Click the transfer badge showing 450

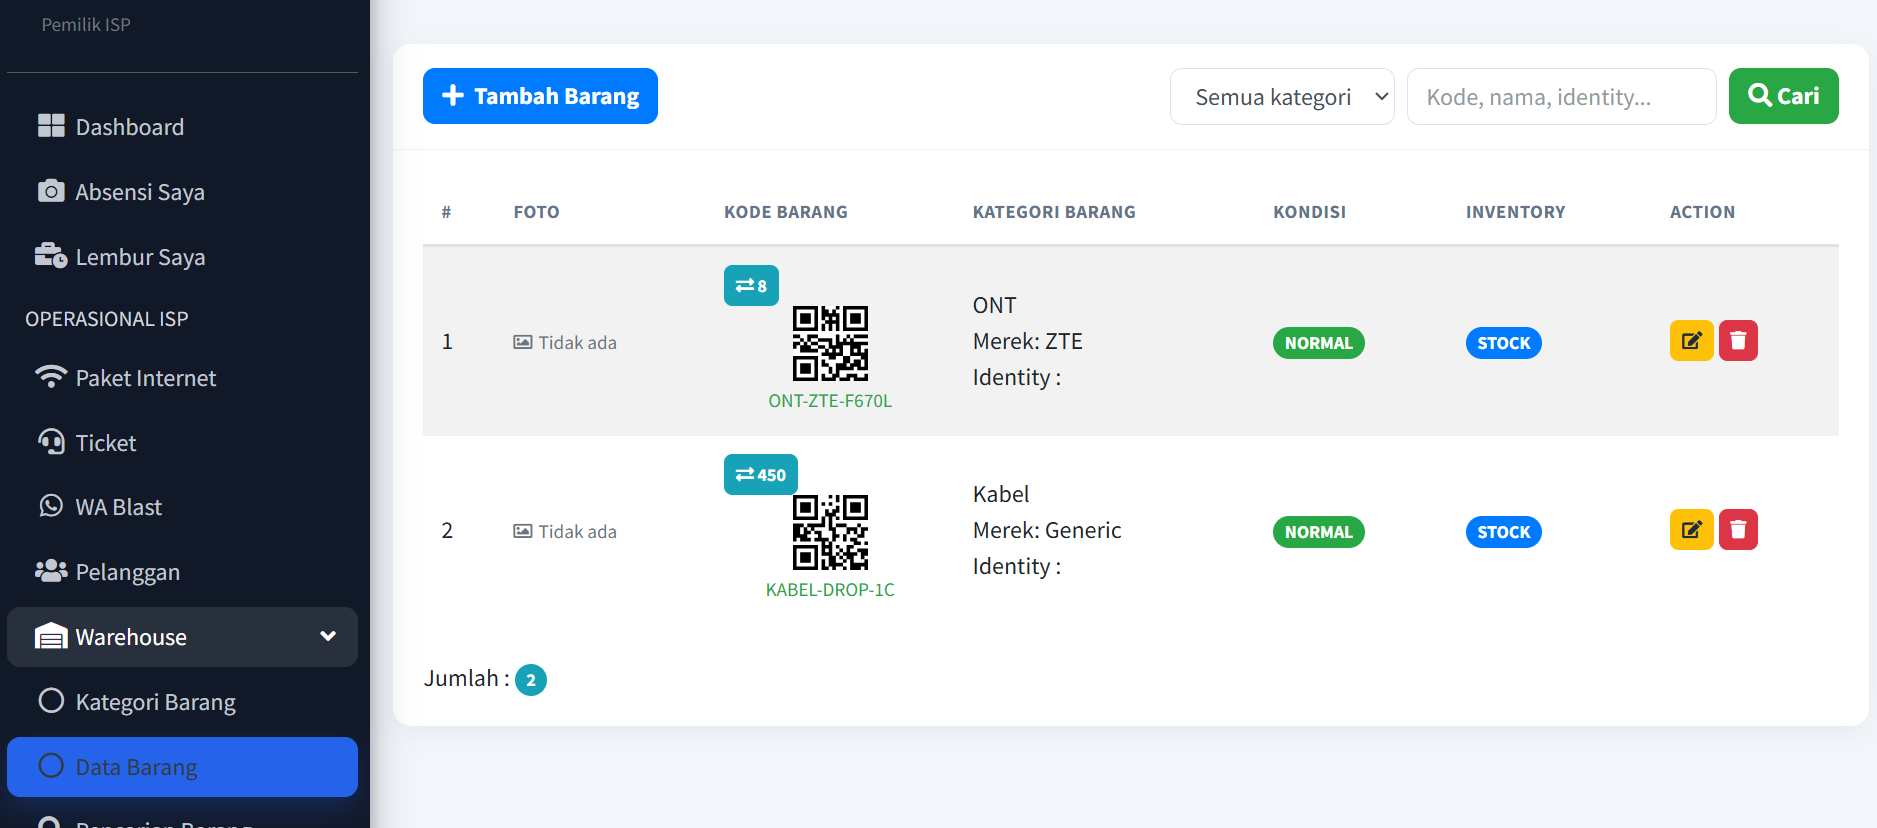(x=761, y=475)
